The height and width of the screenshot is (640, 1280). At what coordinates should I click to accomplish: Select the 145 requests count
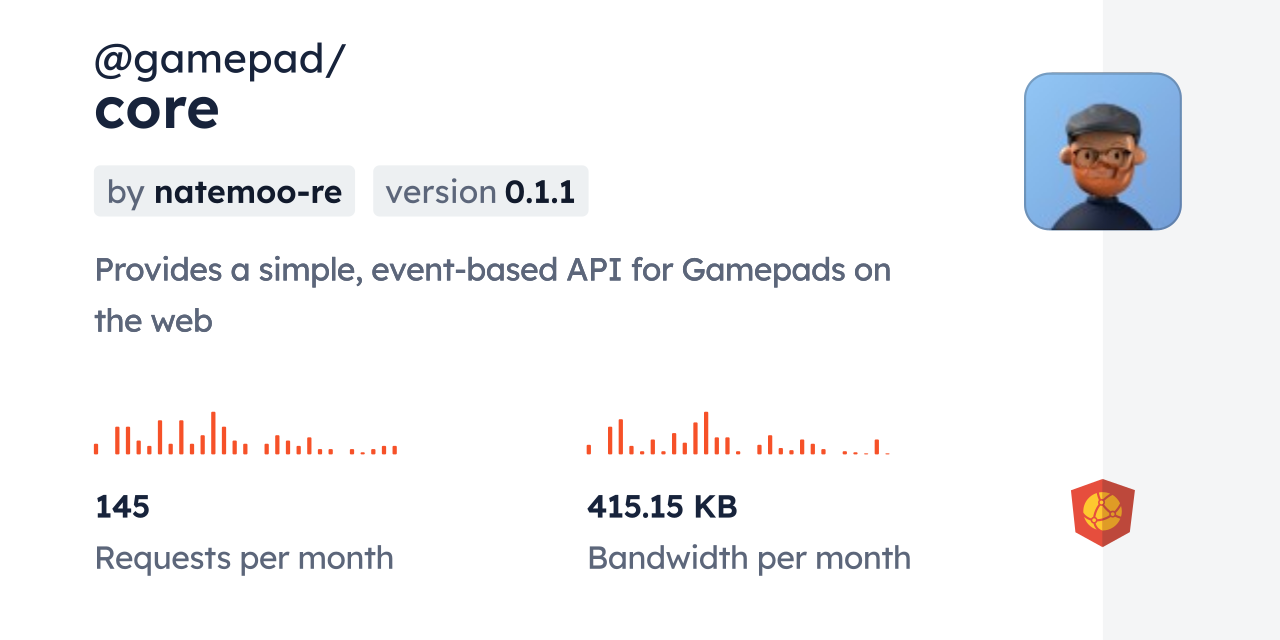tap(122, 507)
